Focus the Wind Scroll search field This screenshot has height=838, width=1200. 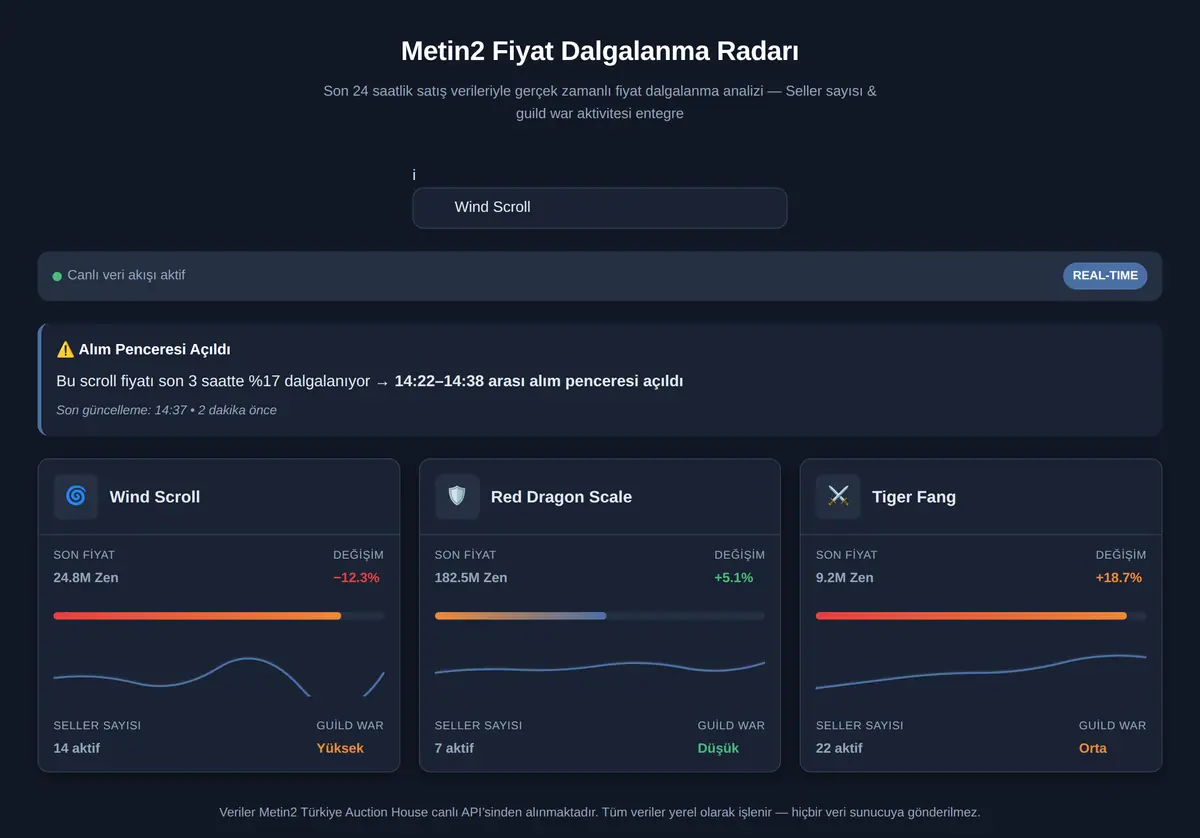(600, 208)
